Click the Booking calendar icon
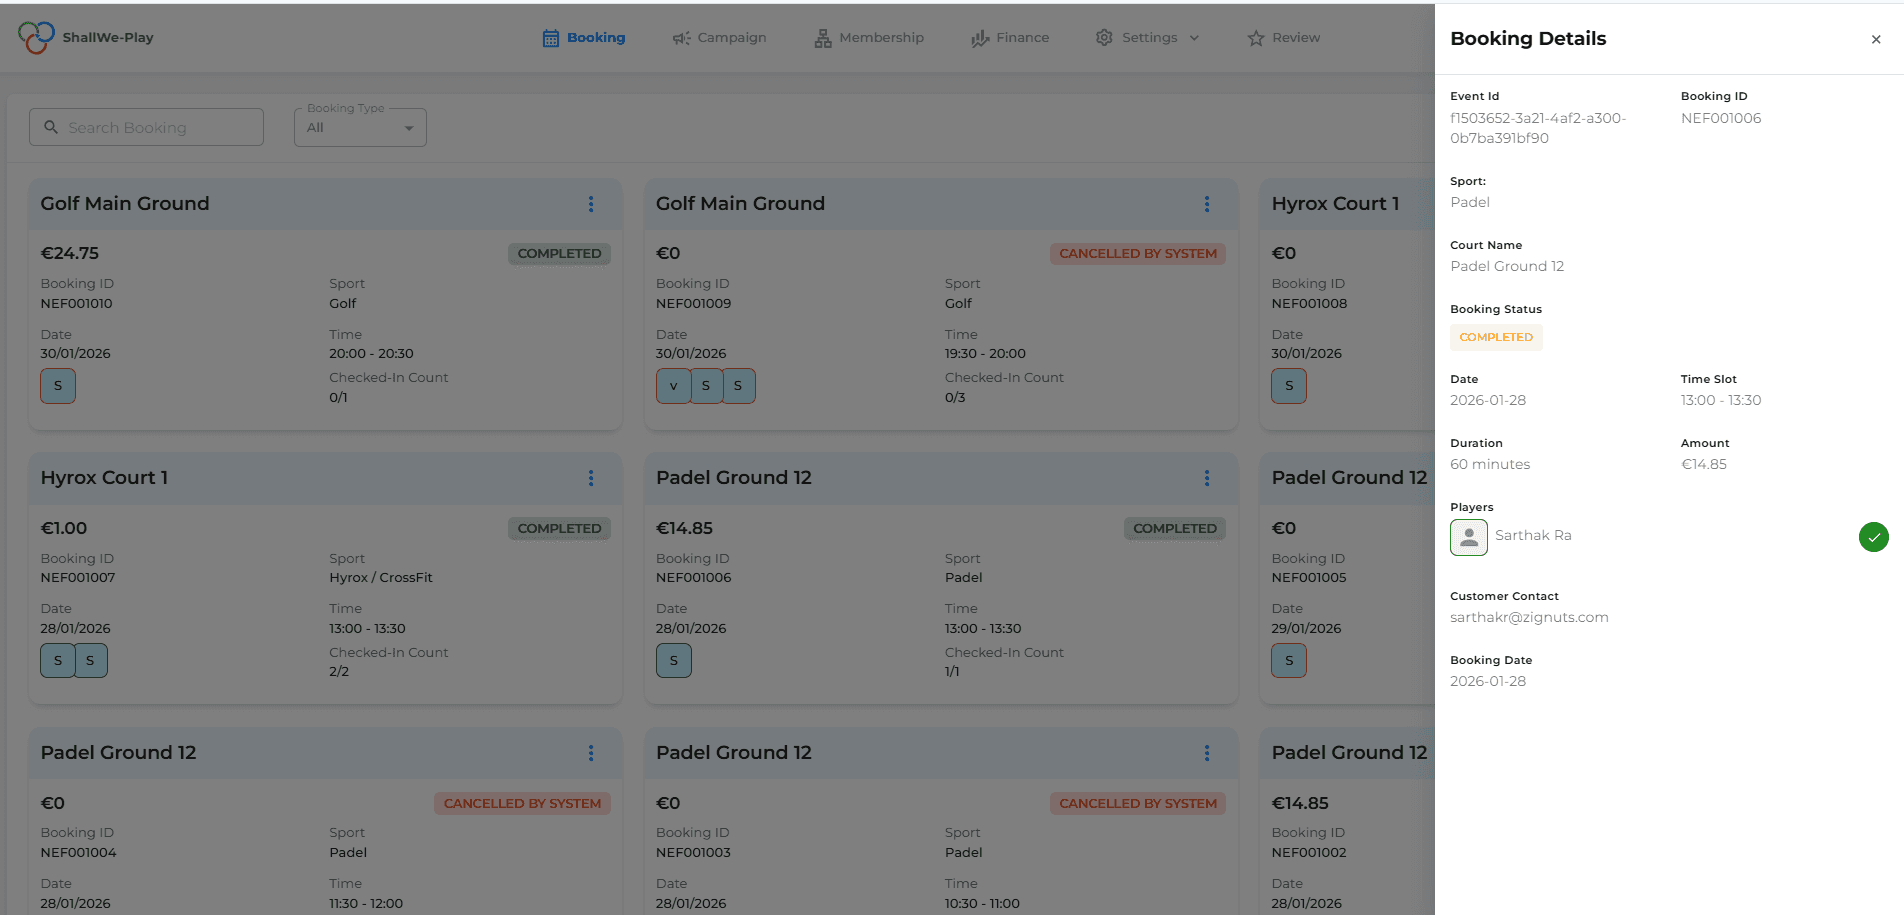1904x915 pixels. (551, 38)
